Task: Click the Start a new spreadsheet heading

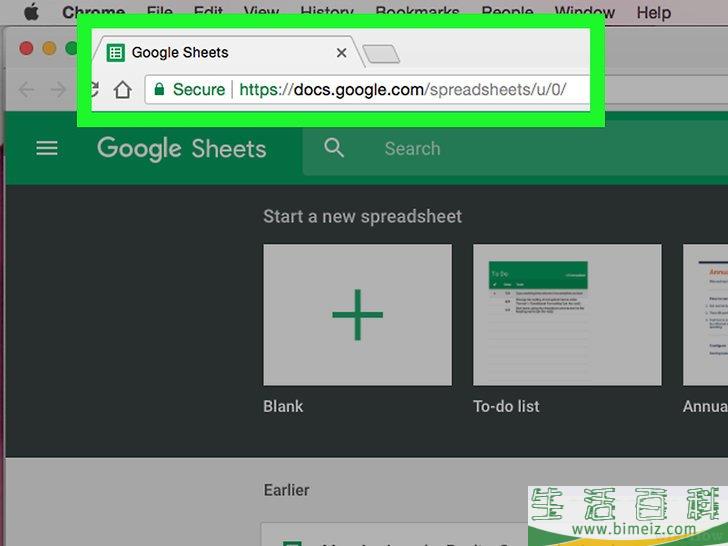Action: pos(363,216)
